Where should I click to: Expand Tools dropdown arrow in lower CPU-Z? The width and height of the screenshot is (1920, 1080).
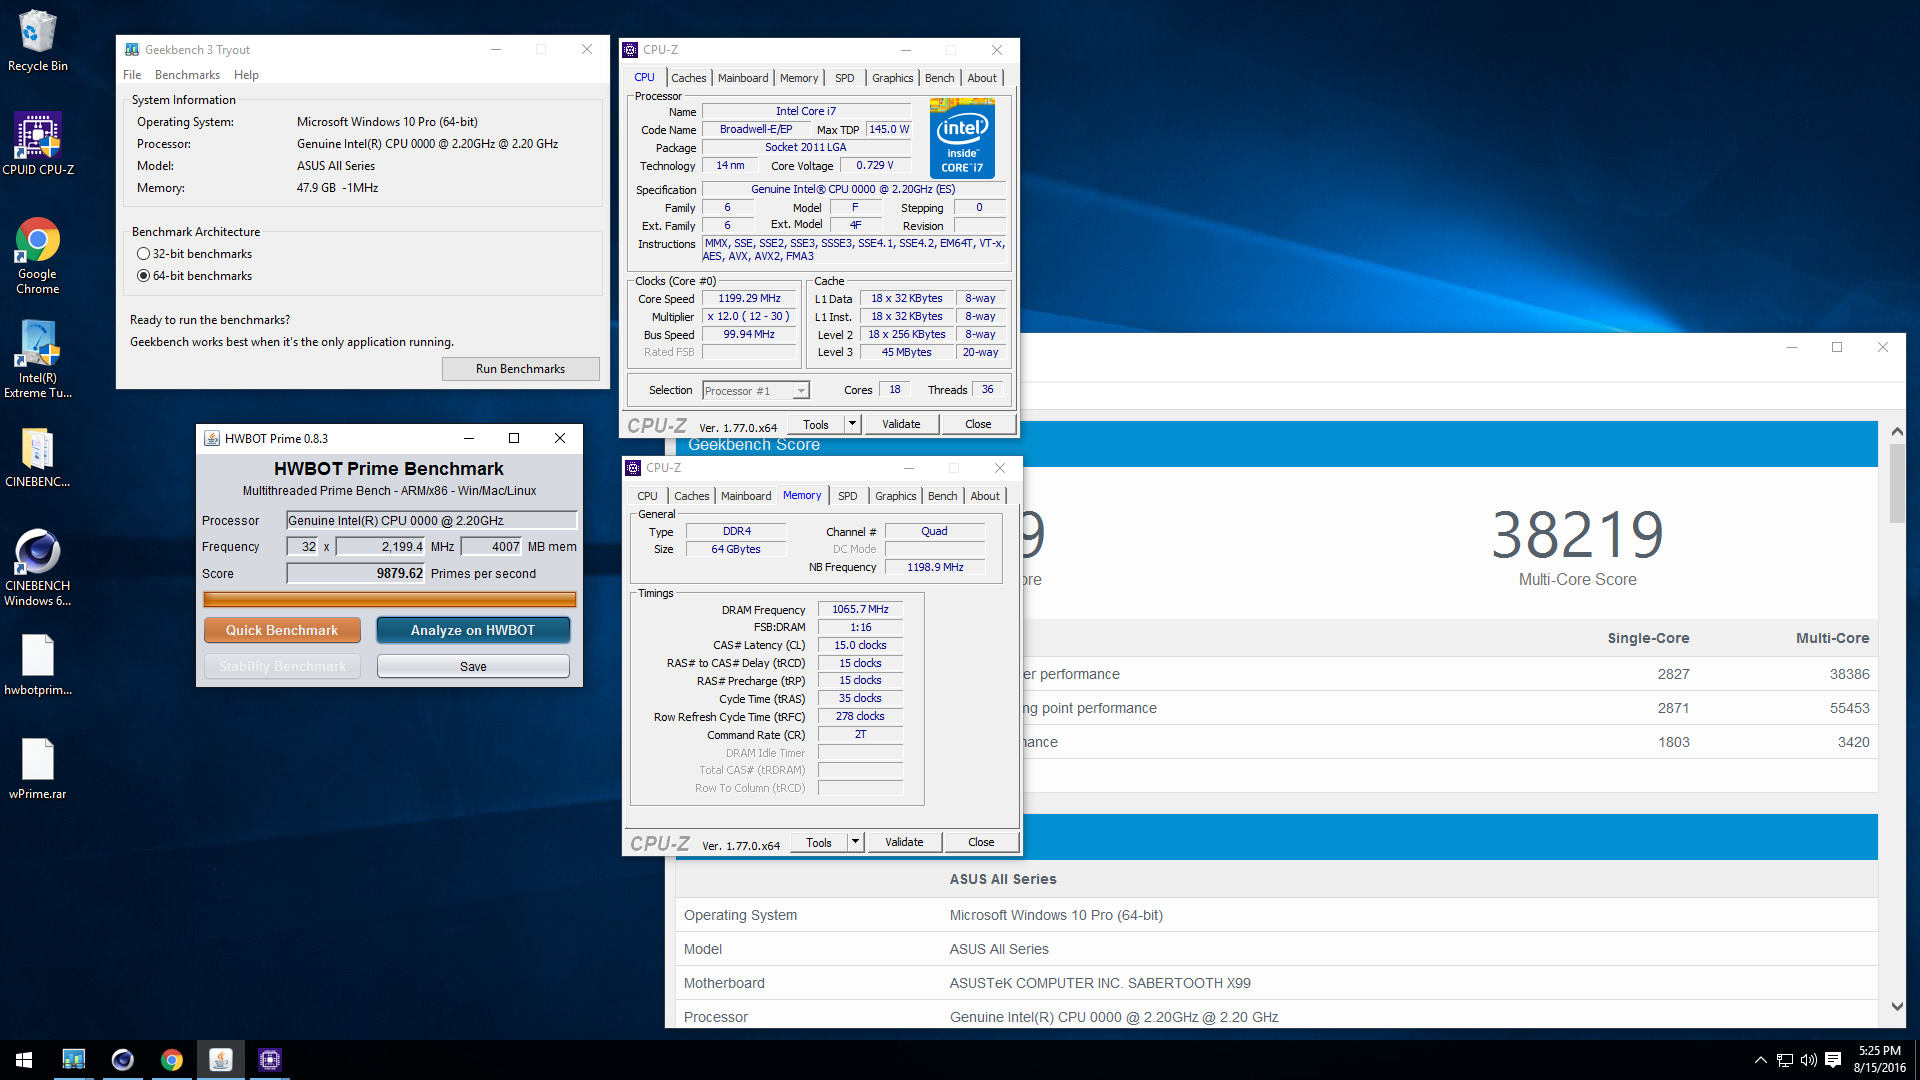tap(855, 842)
